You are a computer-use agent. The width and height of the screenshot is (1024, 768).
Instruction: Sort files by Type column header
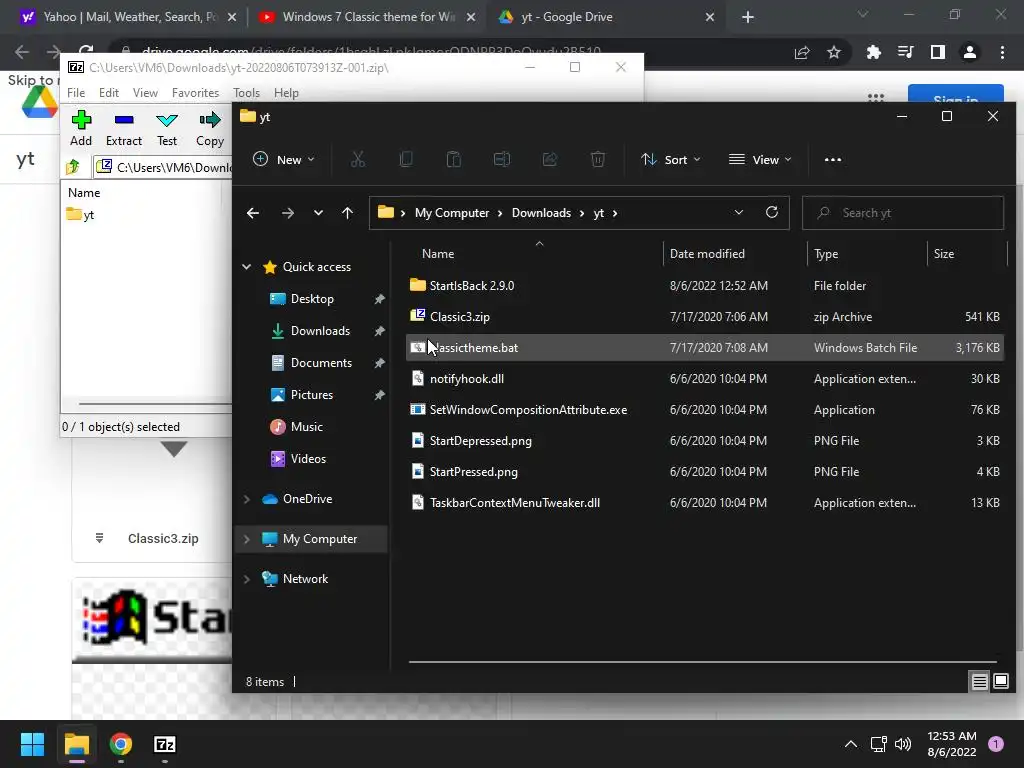pos(866,253)
